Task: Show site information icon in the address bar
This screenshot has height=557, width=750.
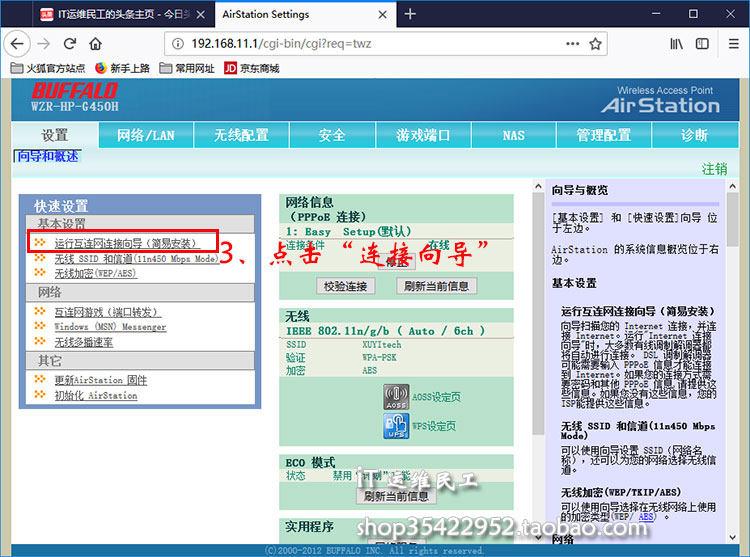Action: [178, 44]
